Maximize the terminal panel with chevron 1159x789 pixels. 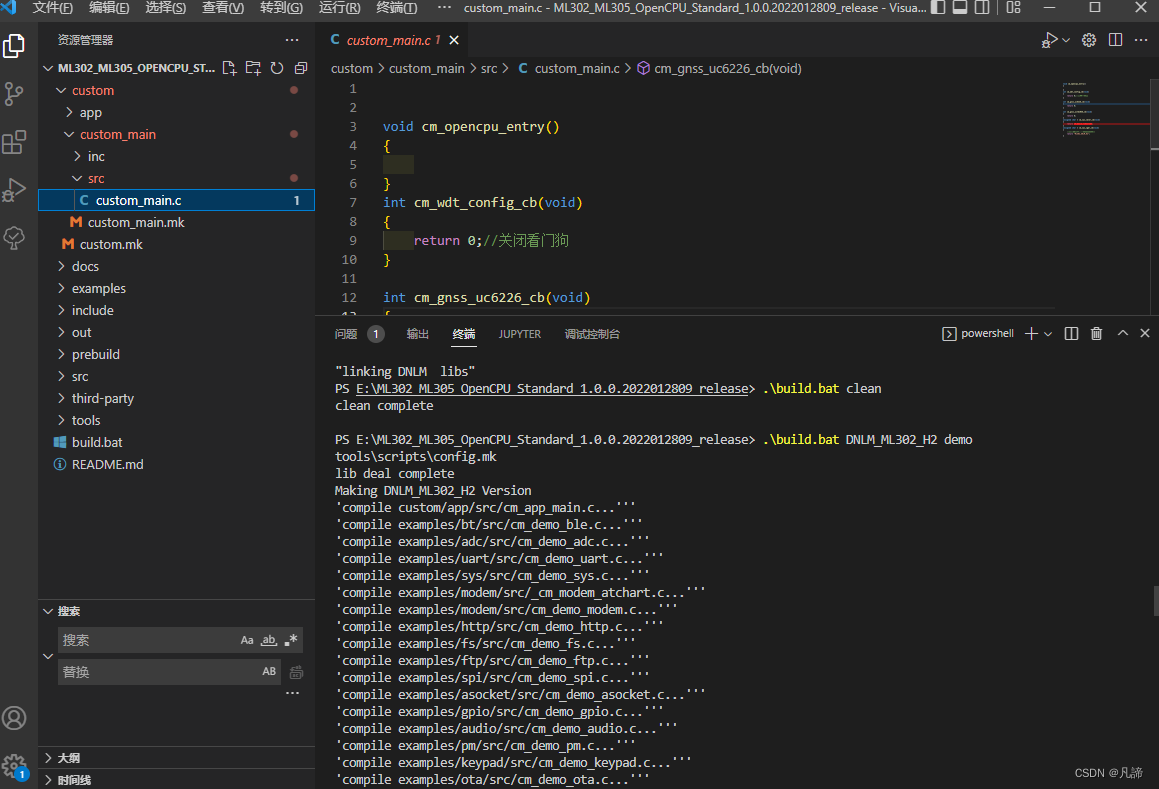[1122, 333]
